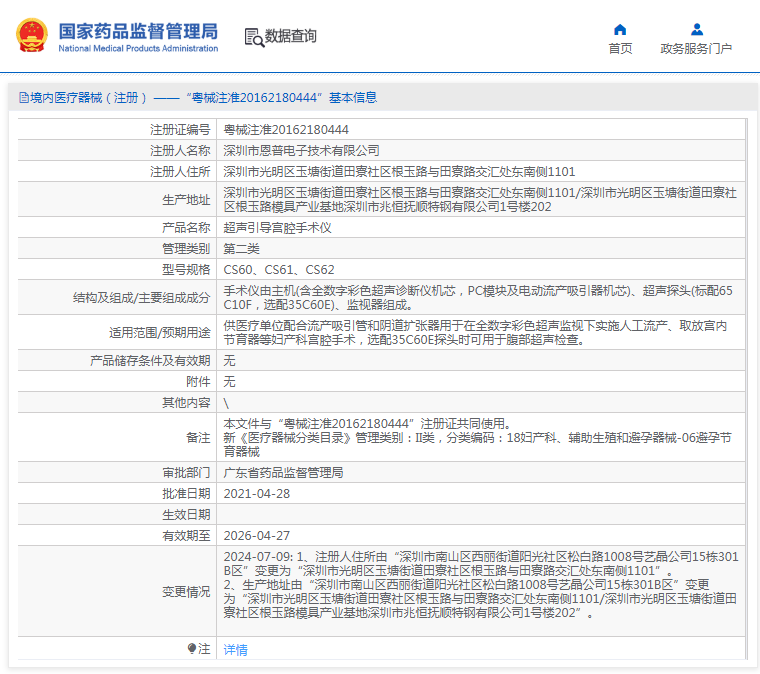Click the 批准日期 row label
760x674 pixels.
coord(186,494)
